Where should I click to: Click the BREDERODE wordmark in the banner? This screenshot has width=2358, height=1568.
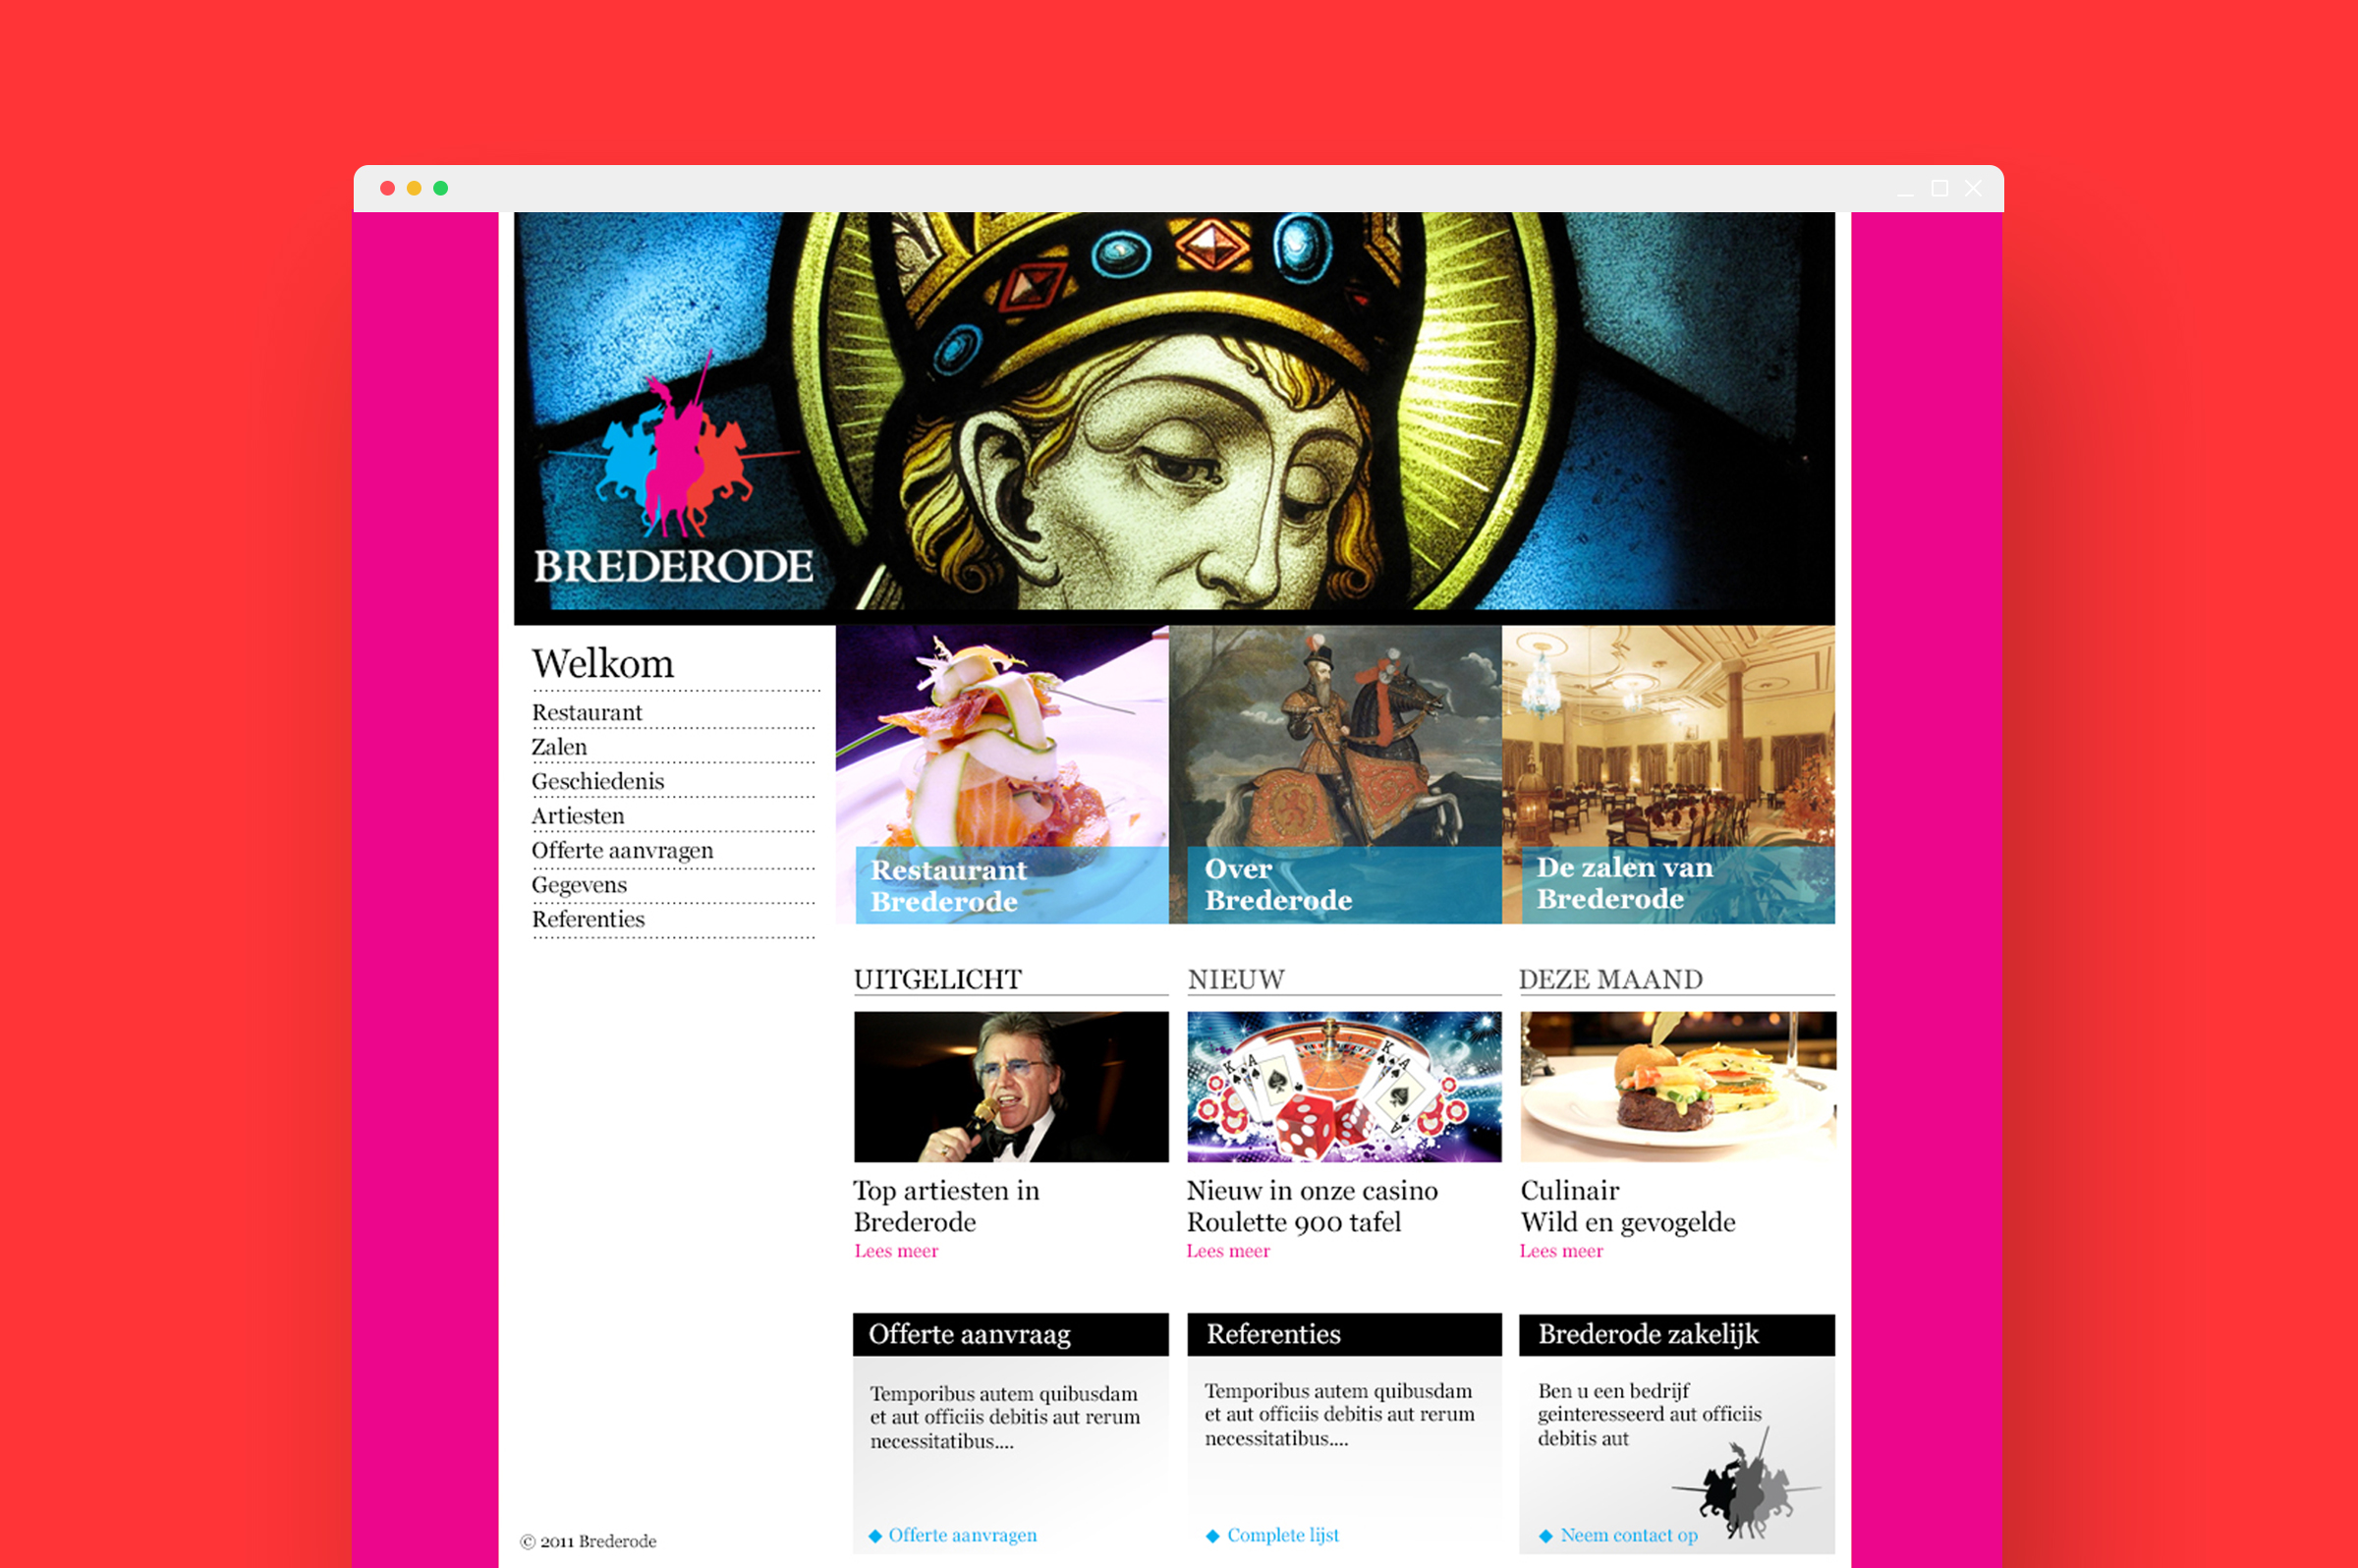point(673,567)
